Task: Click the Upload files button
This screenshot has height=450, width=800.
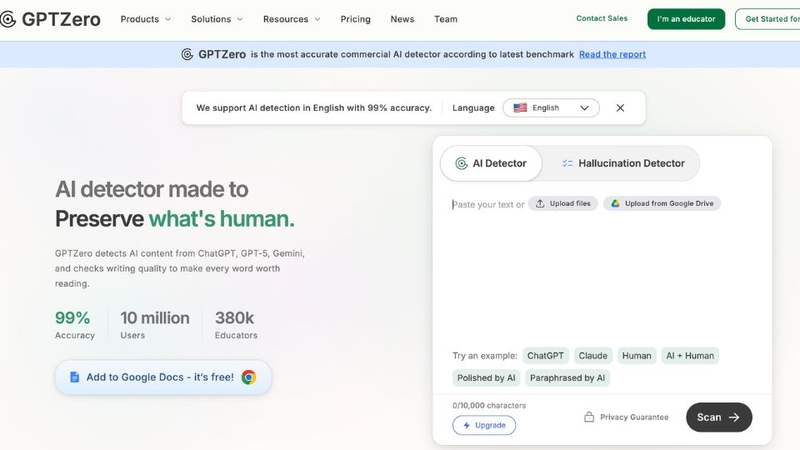Action: 563,204
